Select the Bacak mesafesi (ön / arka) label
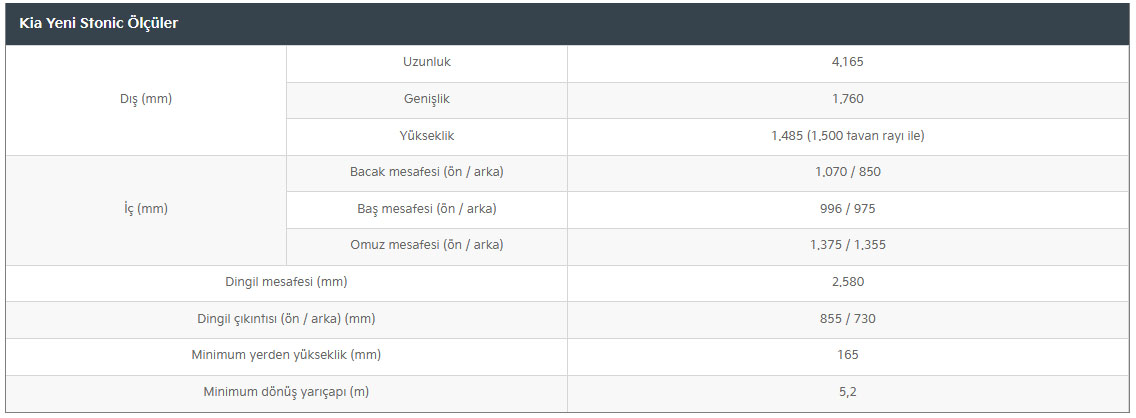This screenshot has height=418, width=1136. tap(426, 172)
